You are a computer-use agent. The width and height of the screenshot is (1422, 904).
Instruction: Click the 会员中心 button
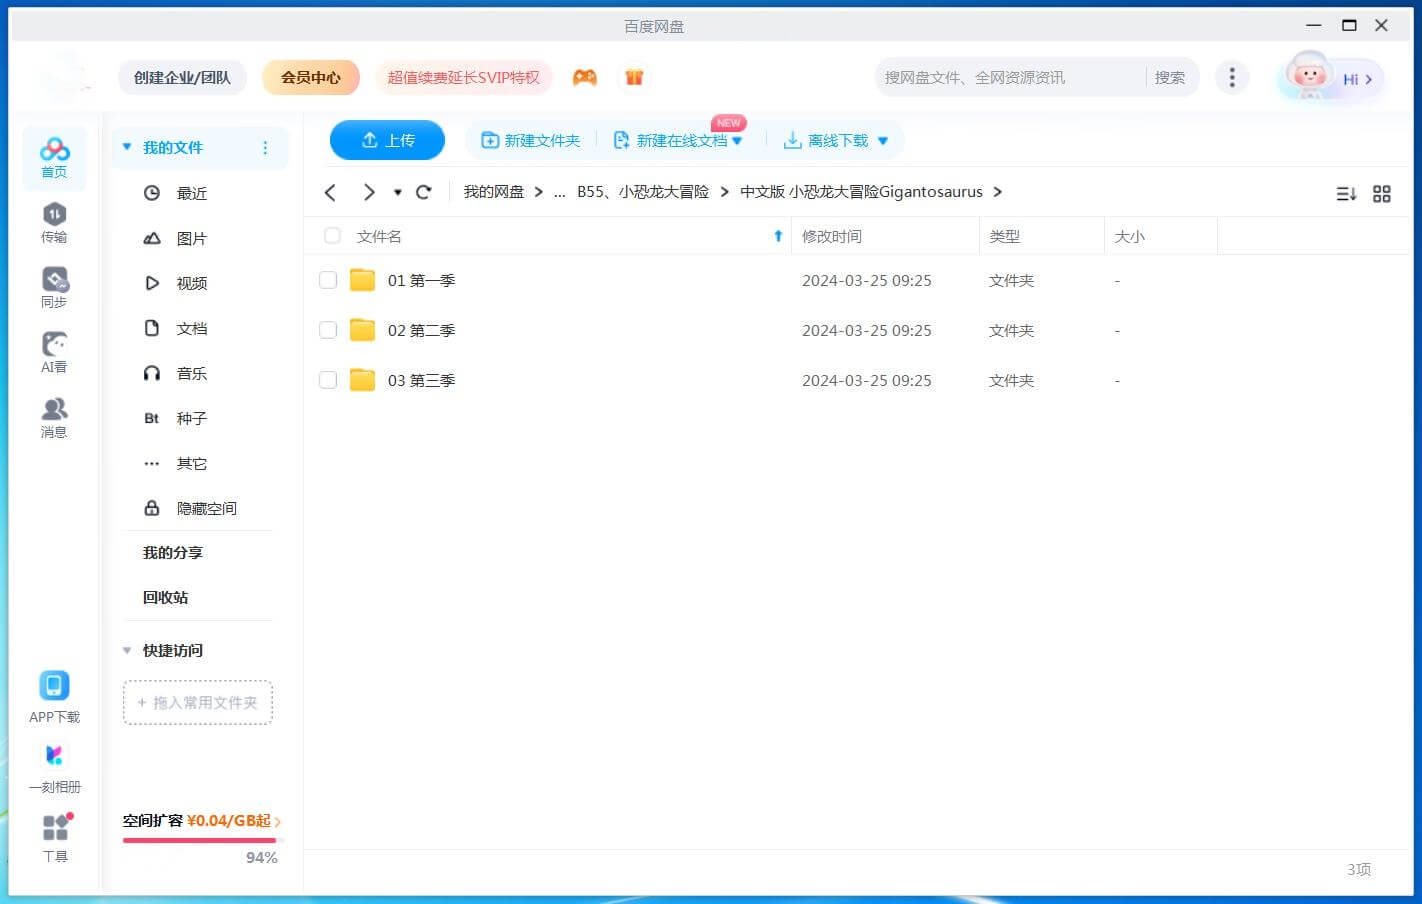click(x=310, y=77)
